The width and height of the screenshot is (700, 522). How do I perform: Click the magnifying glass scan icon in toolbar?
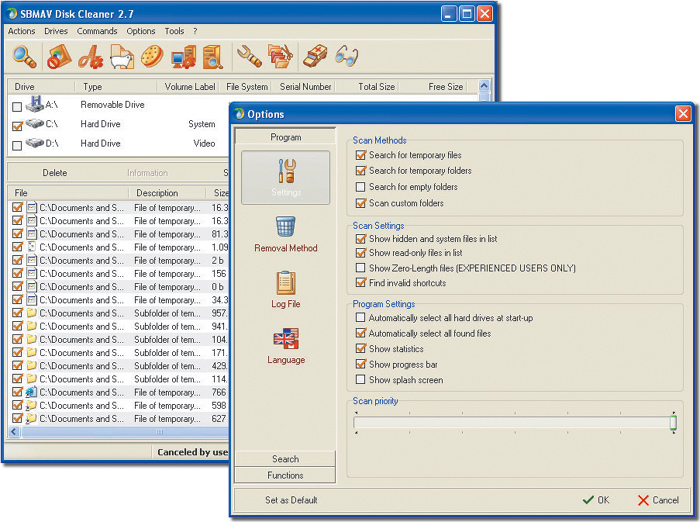click(25, 57)
